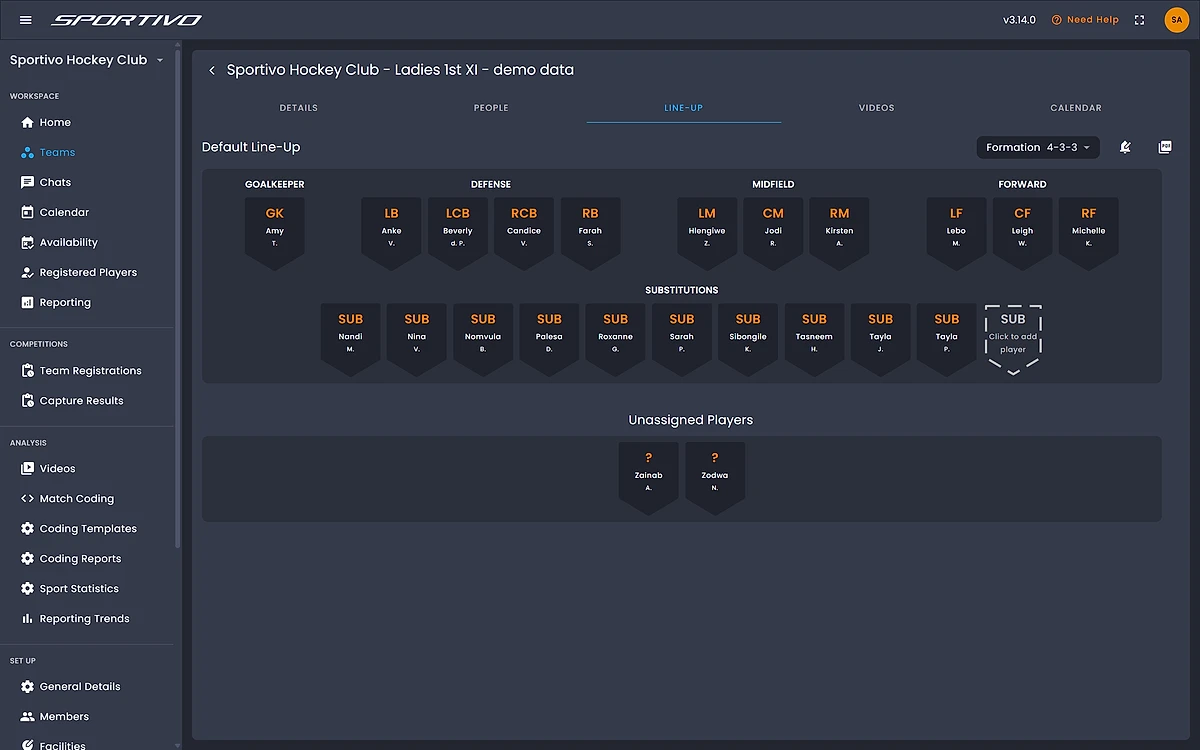Viewport: 1200px width, 750px height.
Task: Select unassigned player Zainab A.
Action: tap(649, 477)
